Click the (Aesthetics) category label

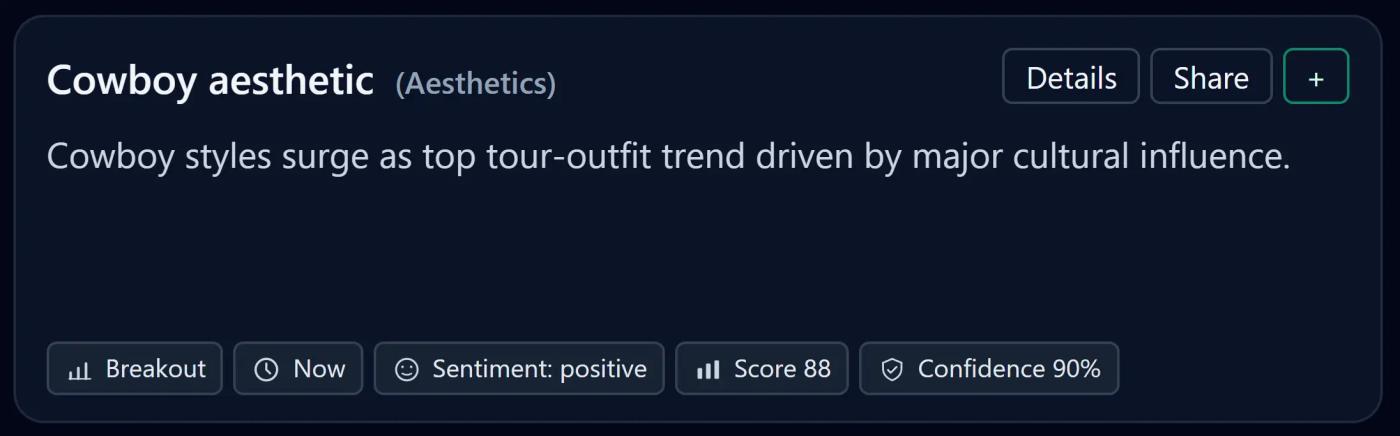[x=475, y=84]
